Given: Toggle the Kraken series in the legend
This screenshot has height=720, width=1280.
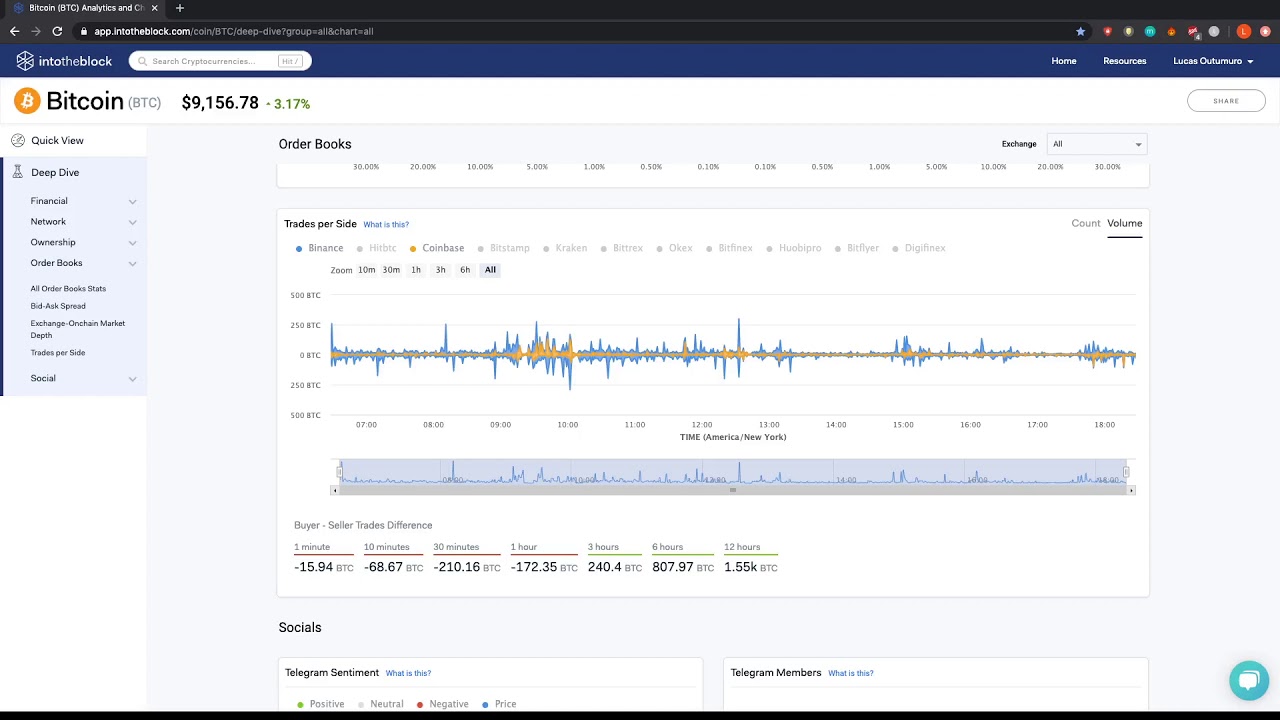Looking at the screenshot, I should (x=565, y=248).
